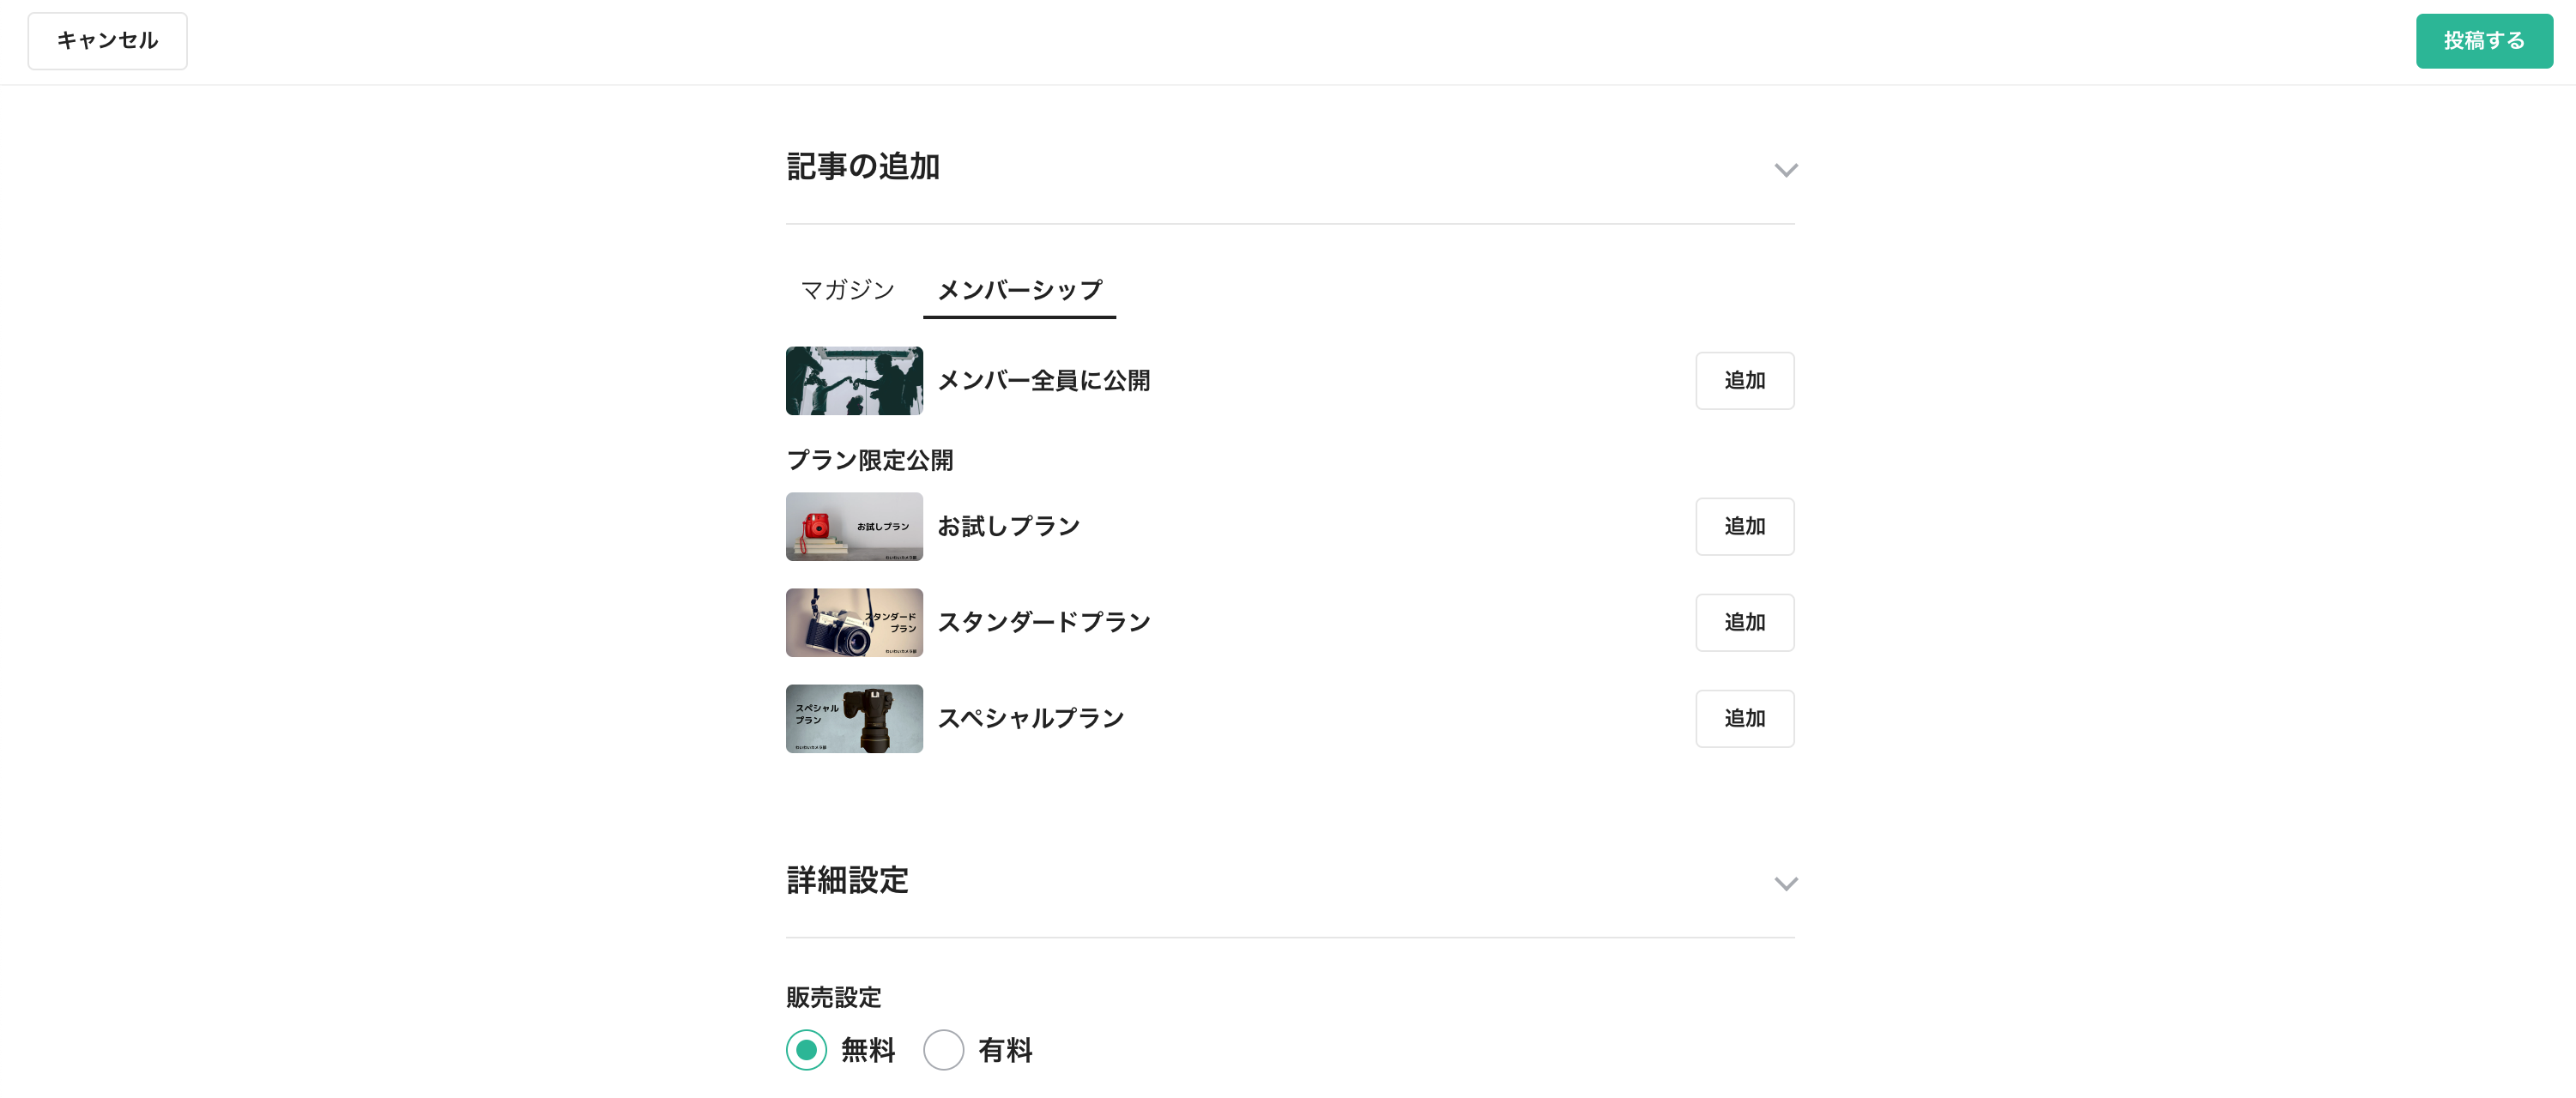Click the 記事の追加 heading
Screen dimensions: 2576x1098
(x=863, y=167)
